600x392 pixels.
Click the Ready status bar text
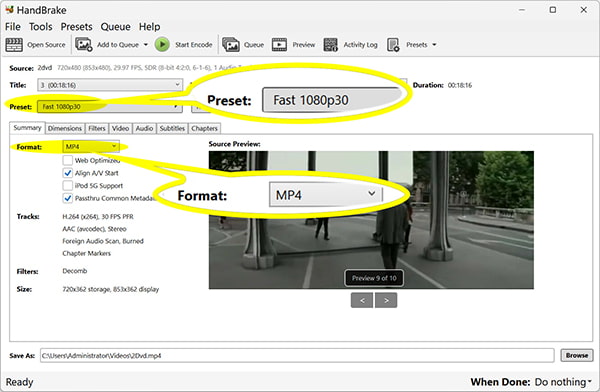[x=19, y=382]
